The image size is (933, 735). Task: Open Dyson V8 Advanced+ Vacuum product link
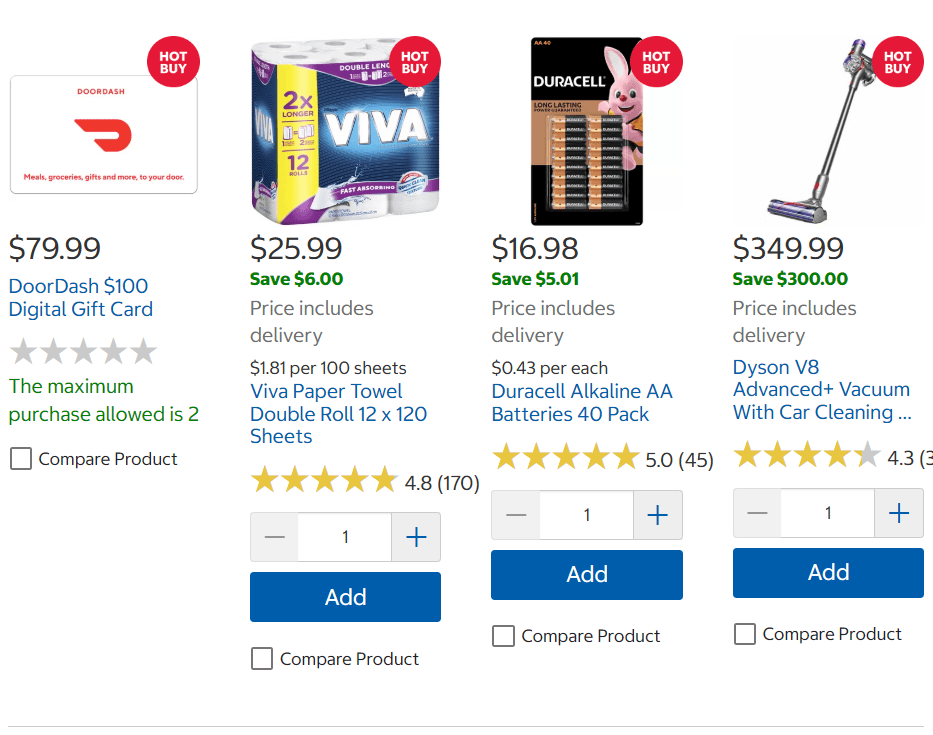[822, 390]
